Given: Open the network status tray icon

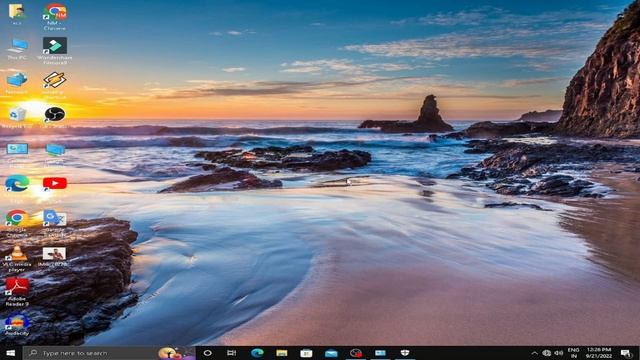Looking at the screenshot, I should (547, 353).
